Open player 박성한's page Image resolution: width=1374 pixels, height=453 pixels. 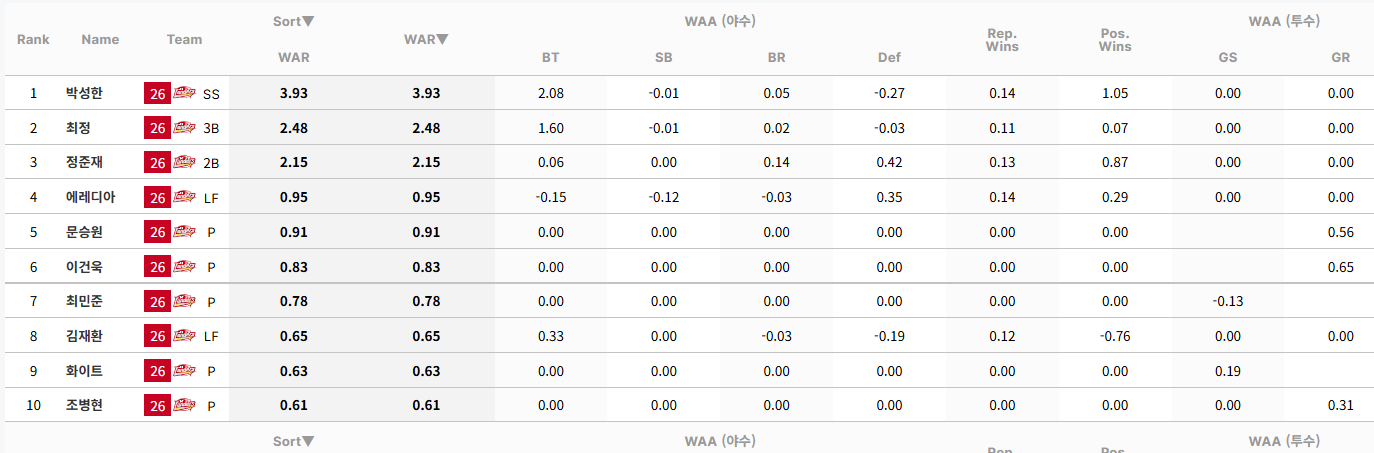point(84,93)
